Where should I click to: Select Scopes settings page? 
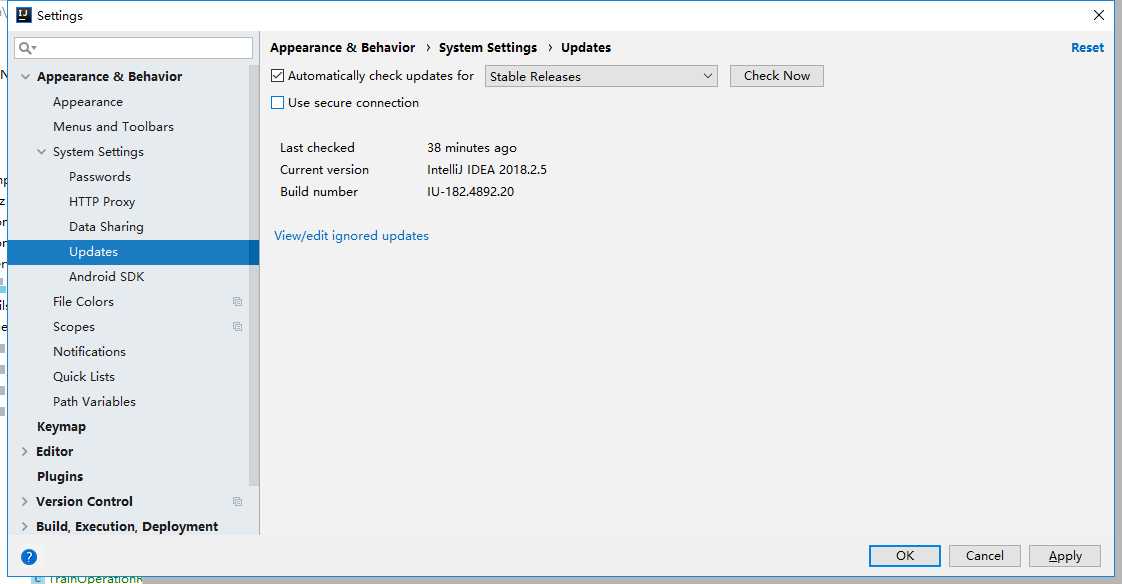pyautogui.click(x=74, y=327)
